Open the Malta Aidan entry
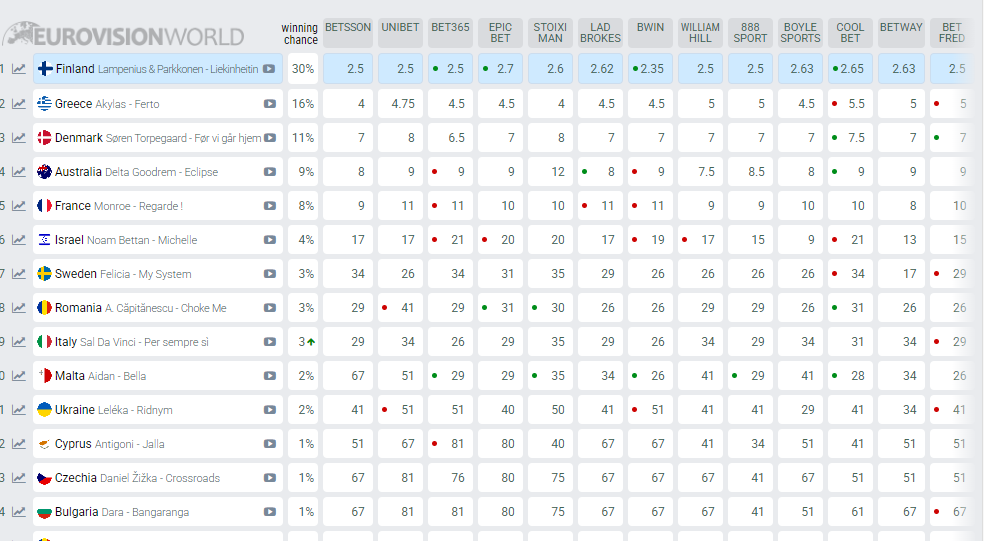984x541 pixels. [x=158, y=375]
